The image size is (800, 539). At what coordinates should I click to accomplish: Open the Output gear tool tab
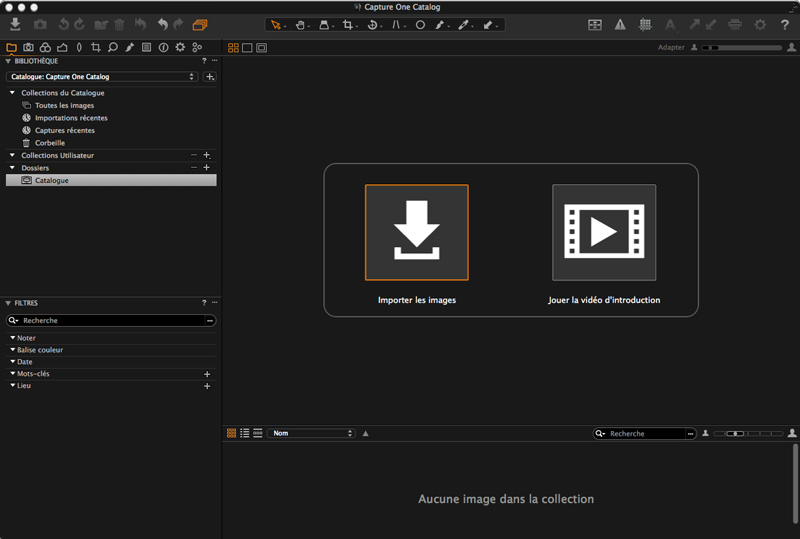[180, 47]
